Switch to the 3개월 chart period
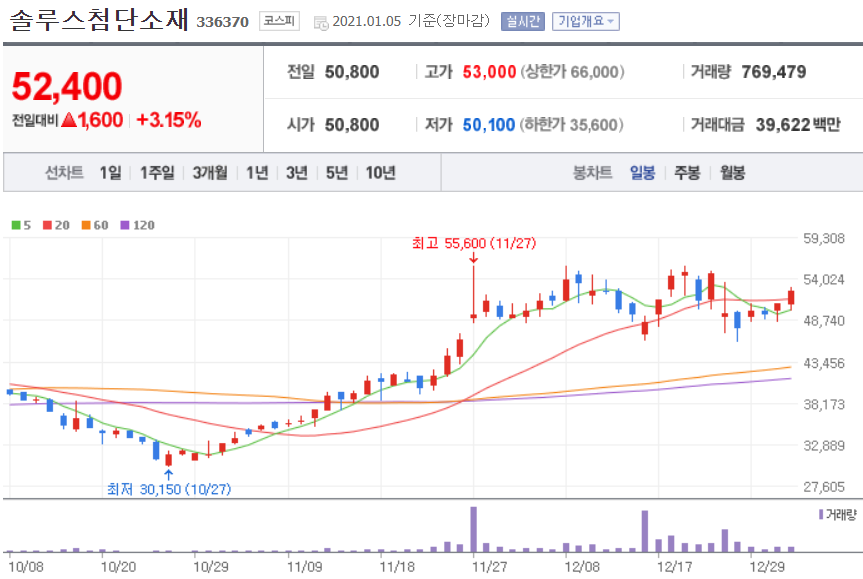 (210, 173)
